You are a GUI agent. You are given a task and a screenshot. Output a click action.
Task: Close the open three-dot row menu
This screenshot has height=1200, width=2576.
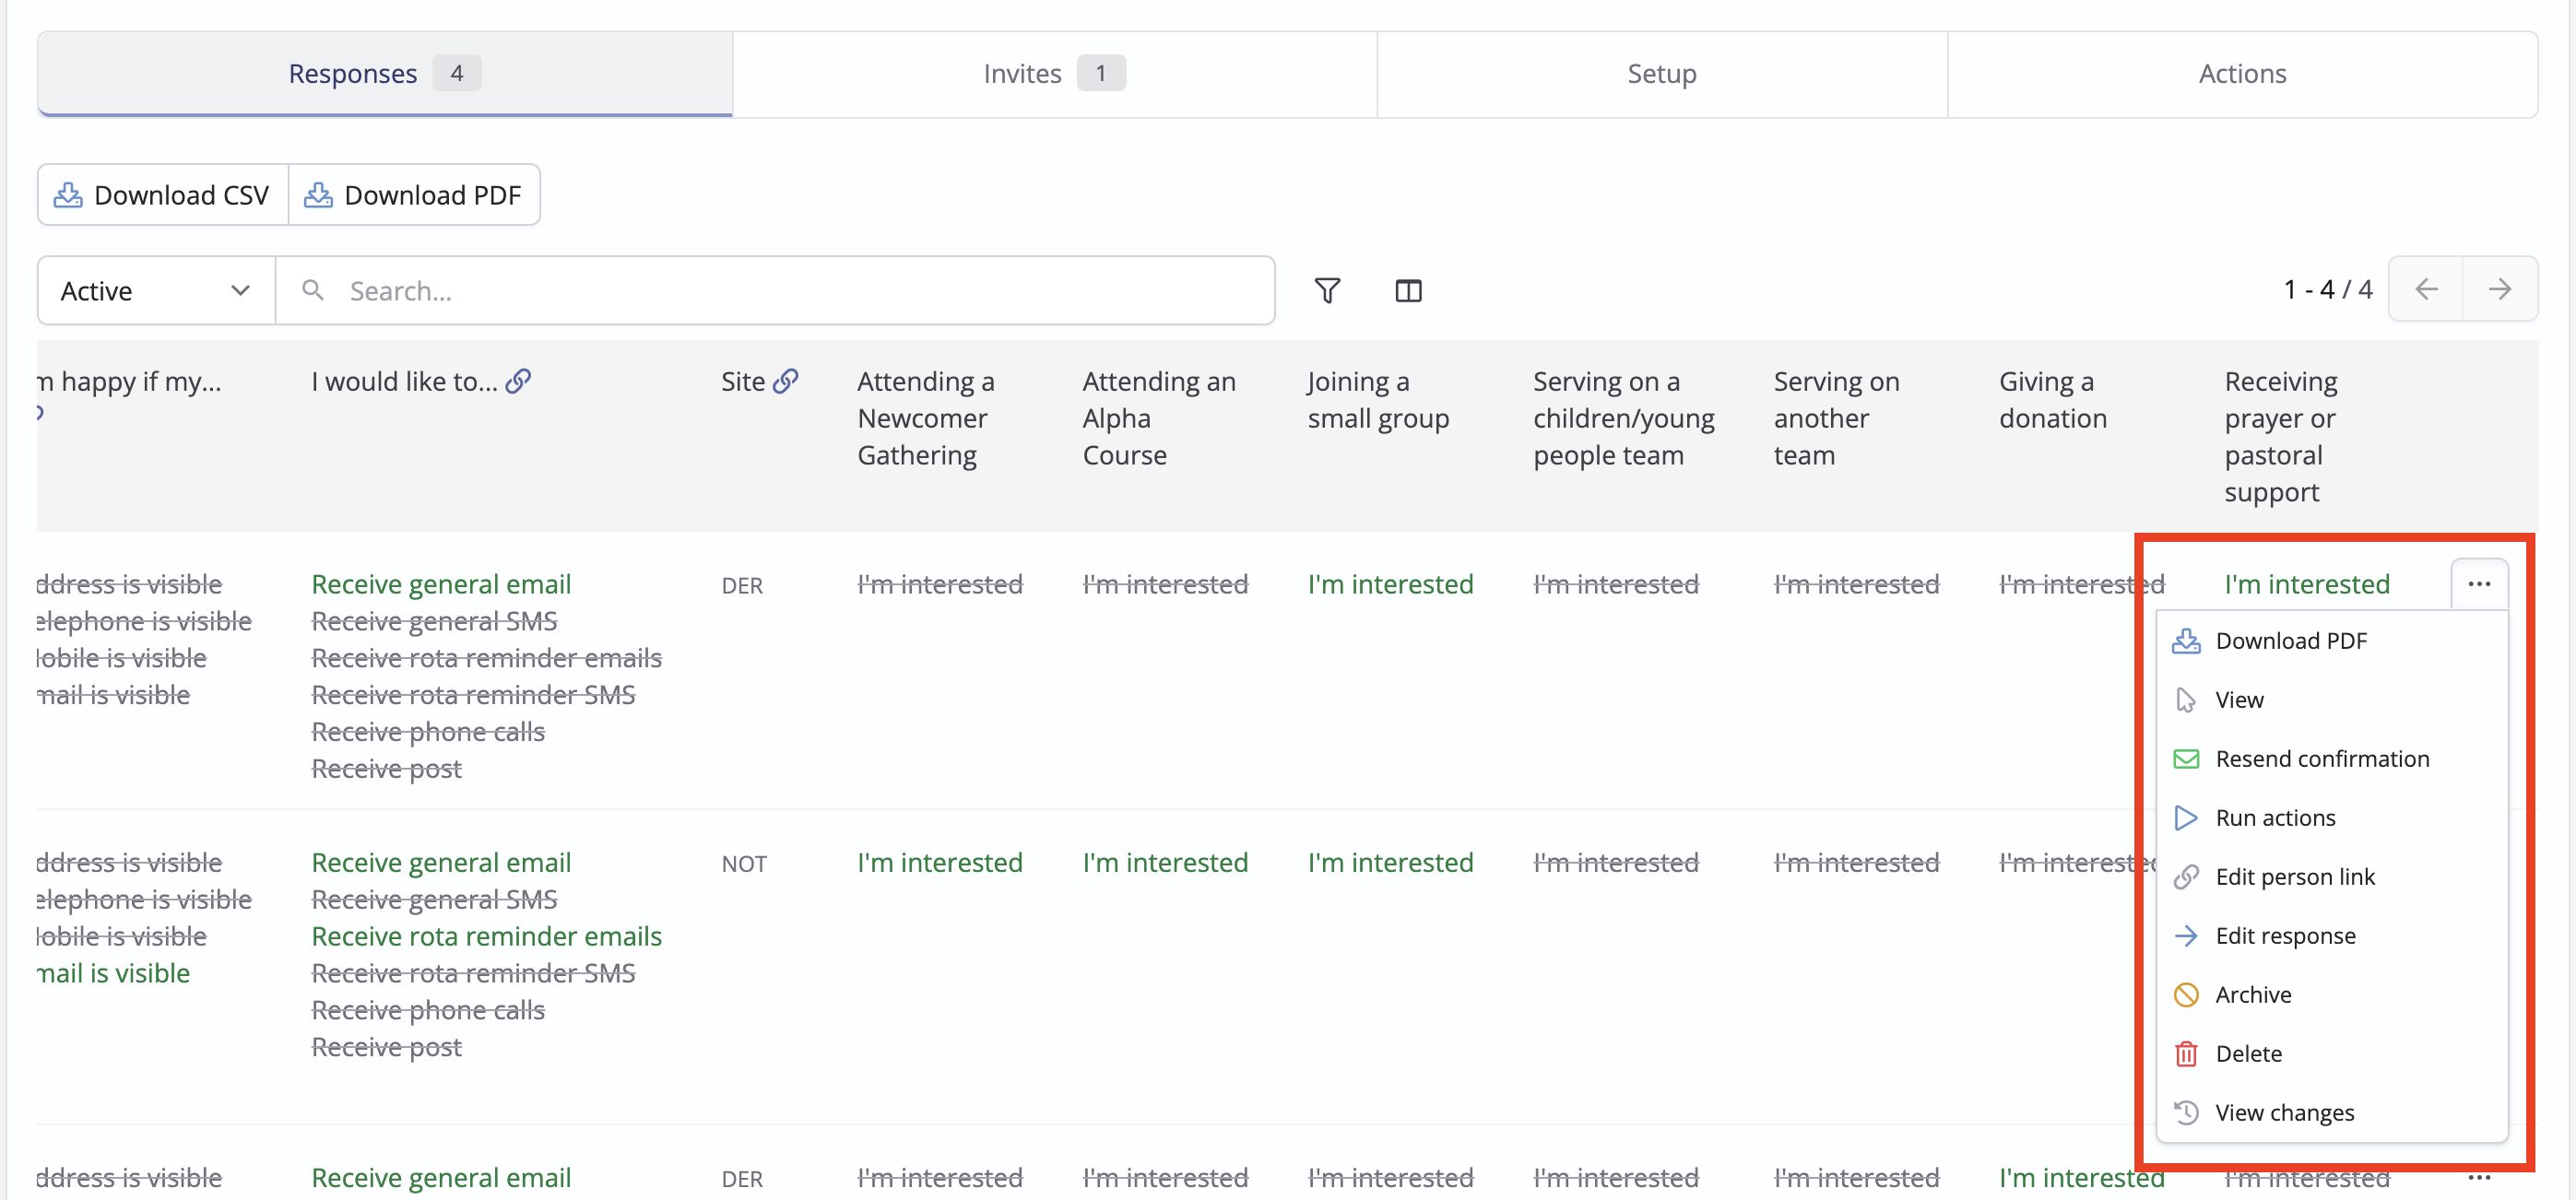[x=2478, y=584]
